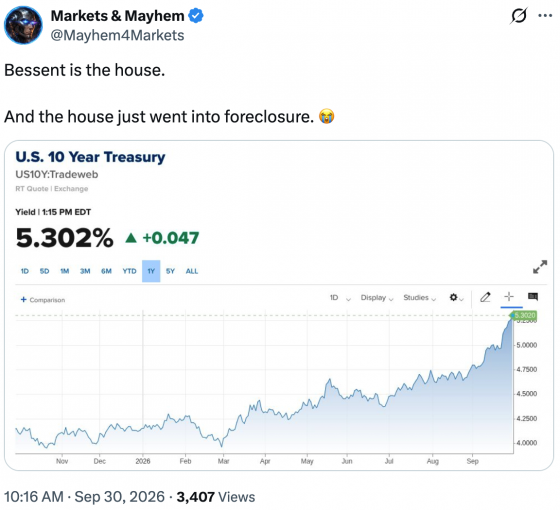Select the YTD range tab
Viewport: 560px width, 510px height.
[129, 271]
